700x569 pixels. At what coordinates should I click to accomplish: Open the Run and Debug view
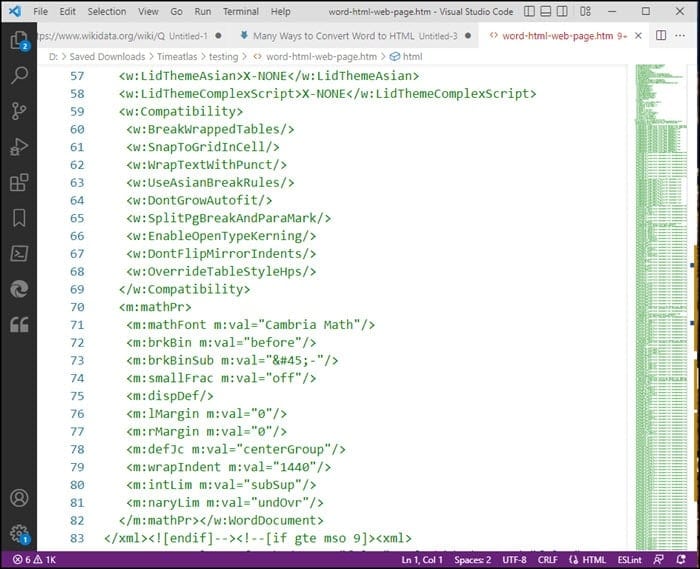pyautogui.click(x=19, y=146)
